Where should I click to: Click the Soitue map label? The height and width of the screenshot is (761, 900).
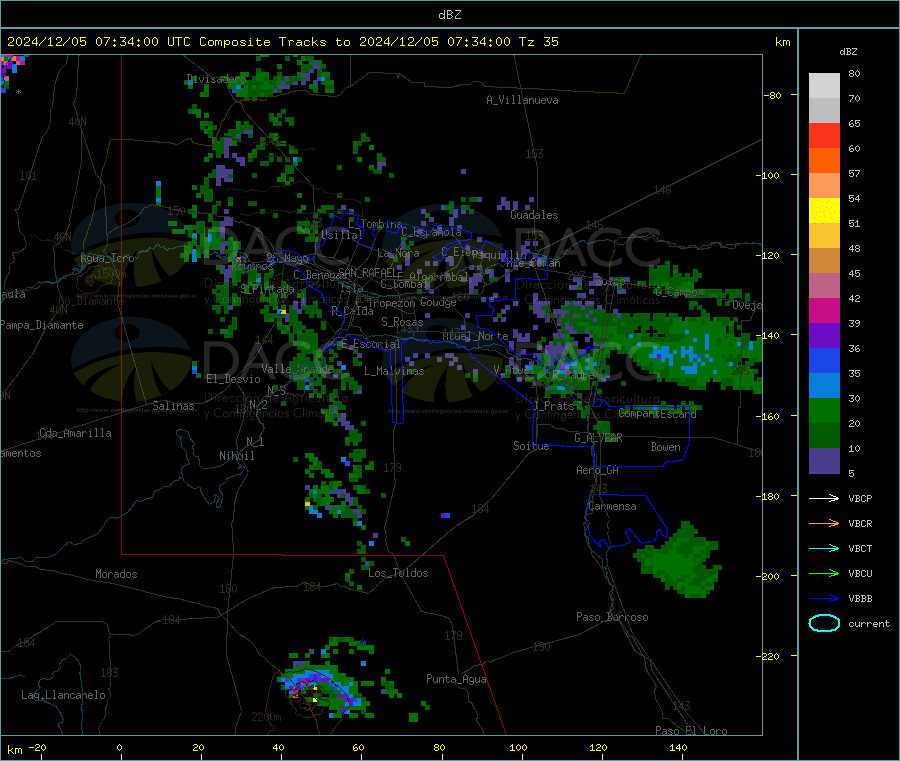[x=531, y=446]
